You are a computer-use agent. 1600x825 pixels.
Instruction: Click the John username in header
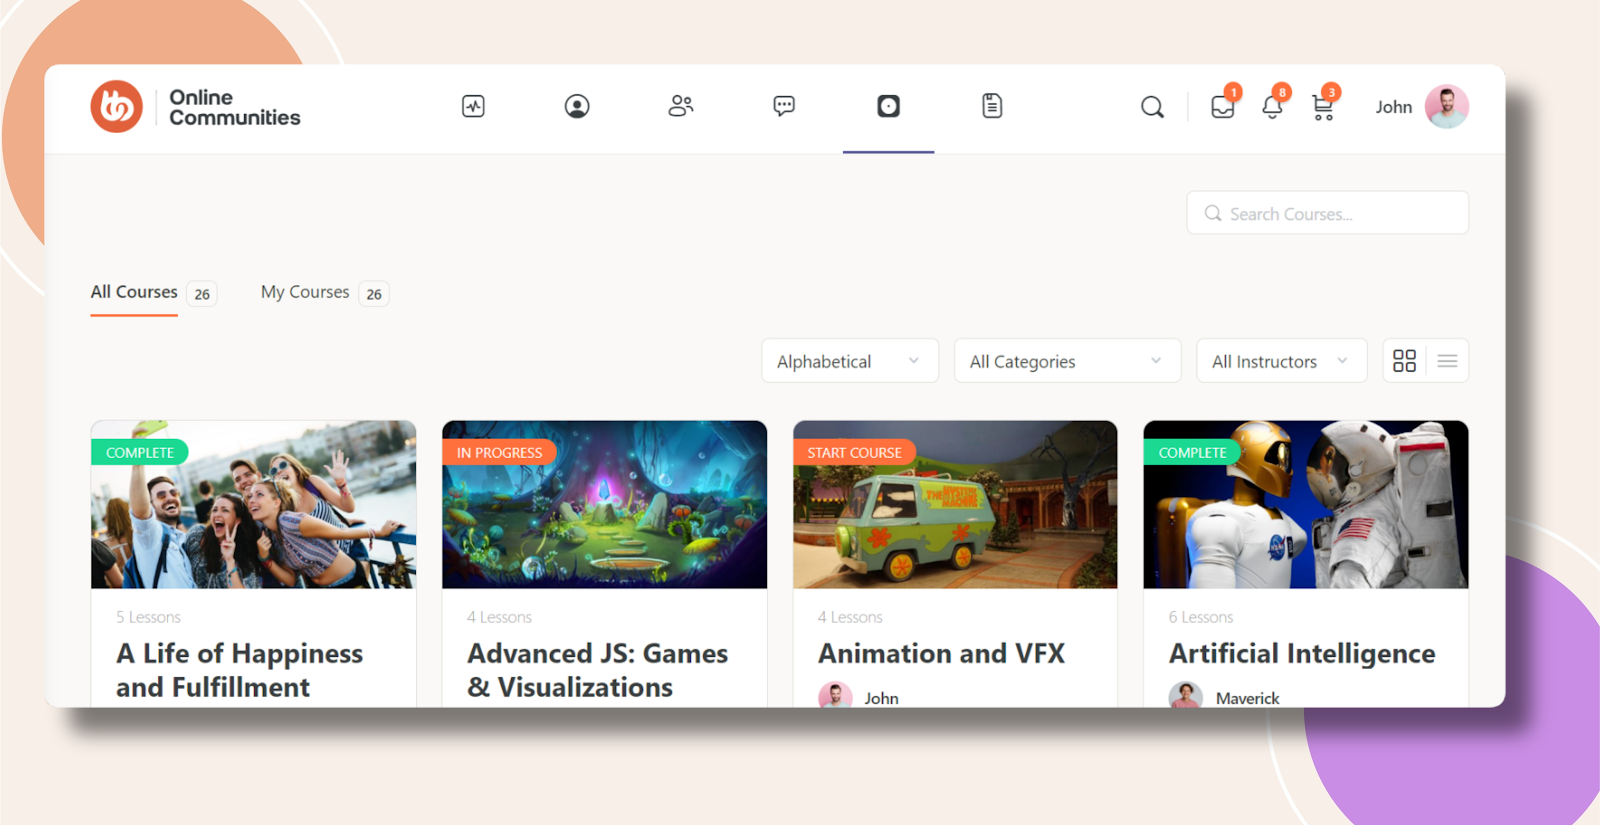point(1394,107)
